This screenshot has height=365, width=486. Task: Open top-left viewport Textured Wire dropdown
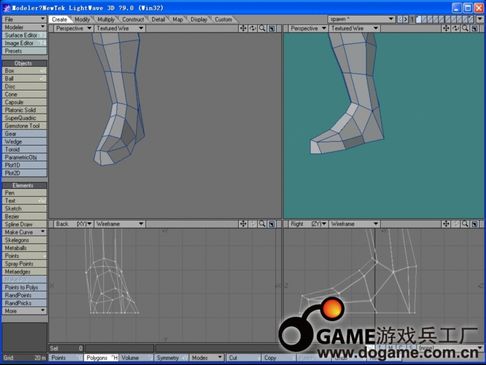click(120, 28)
